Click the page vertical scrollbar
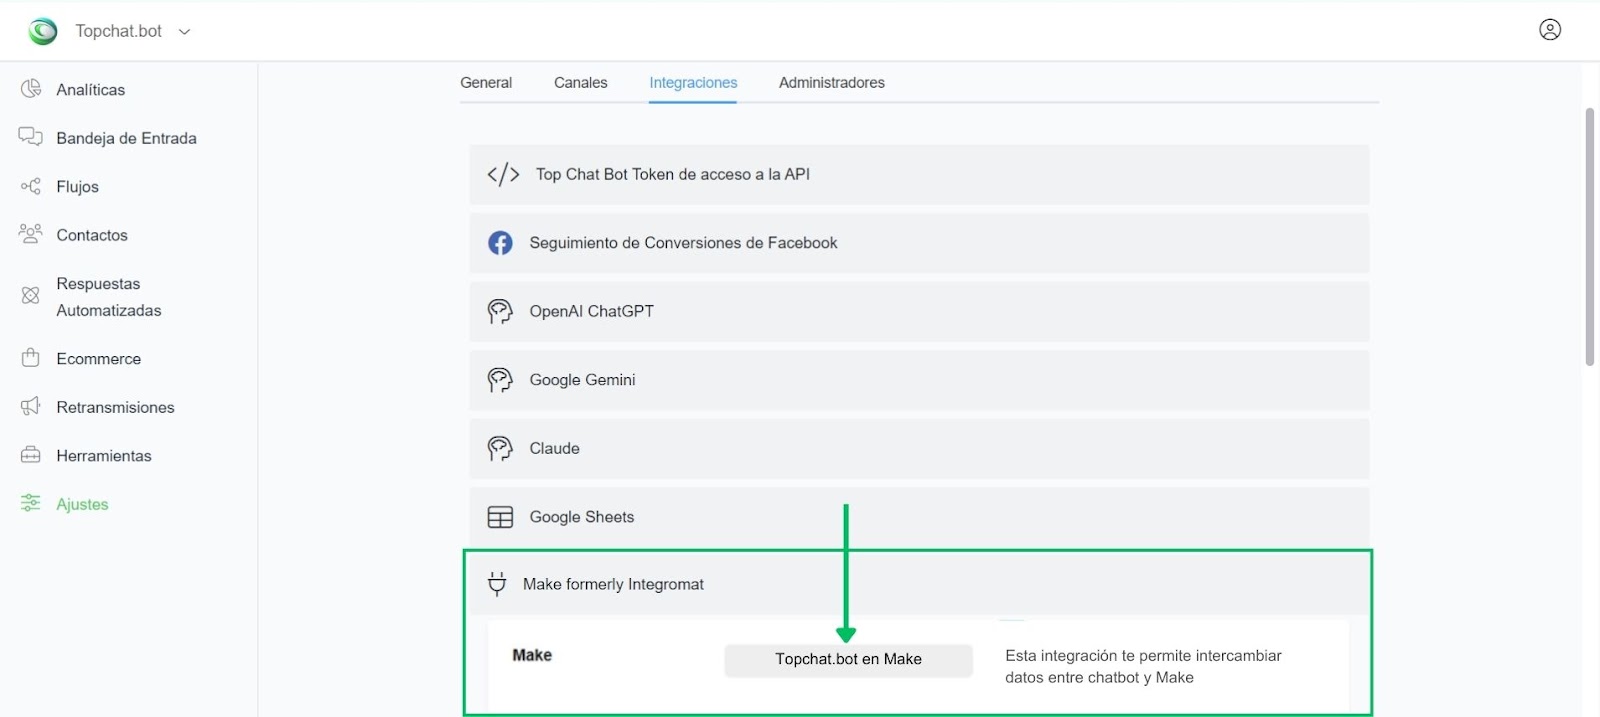The width and height of the screenshot is (1600, 717). (x=1589, y=237)
